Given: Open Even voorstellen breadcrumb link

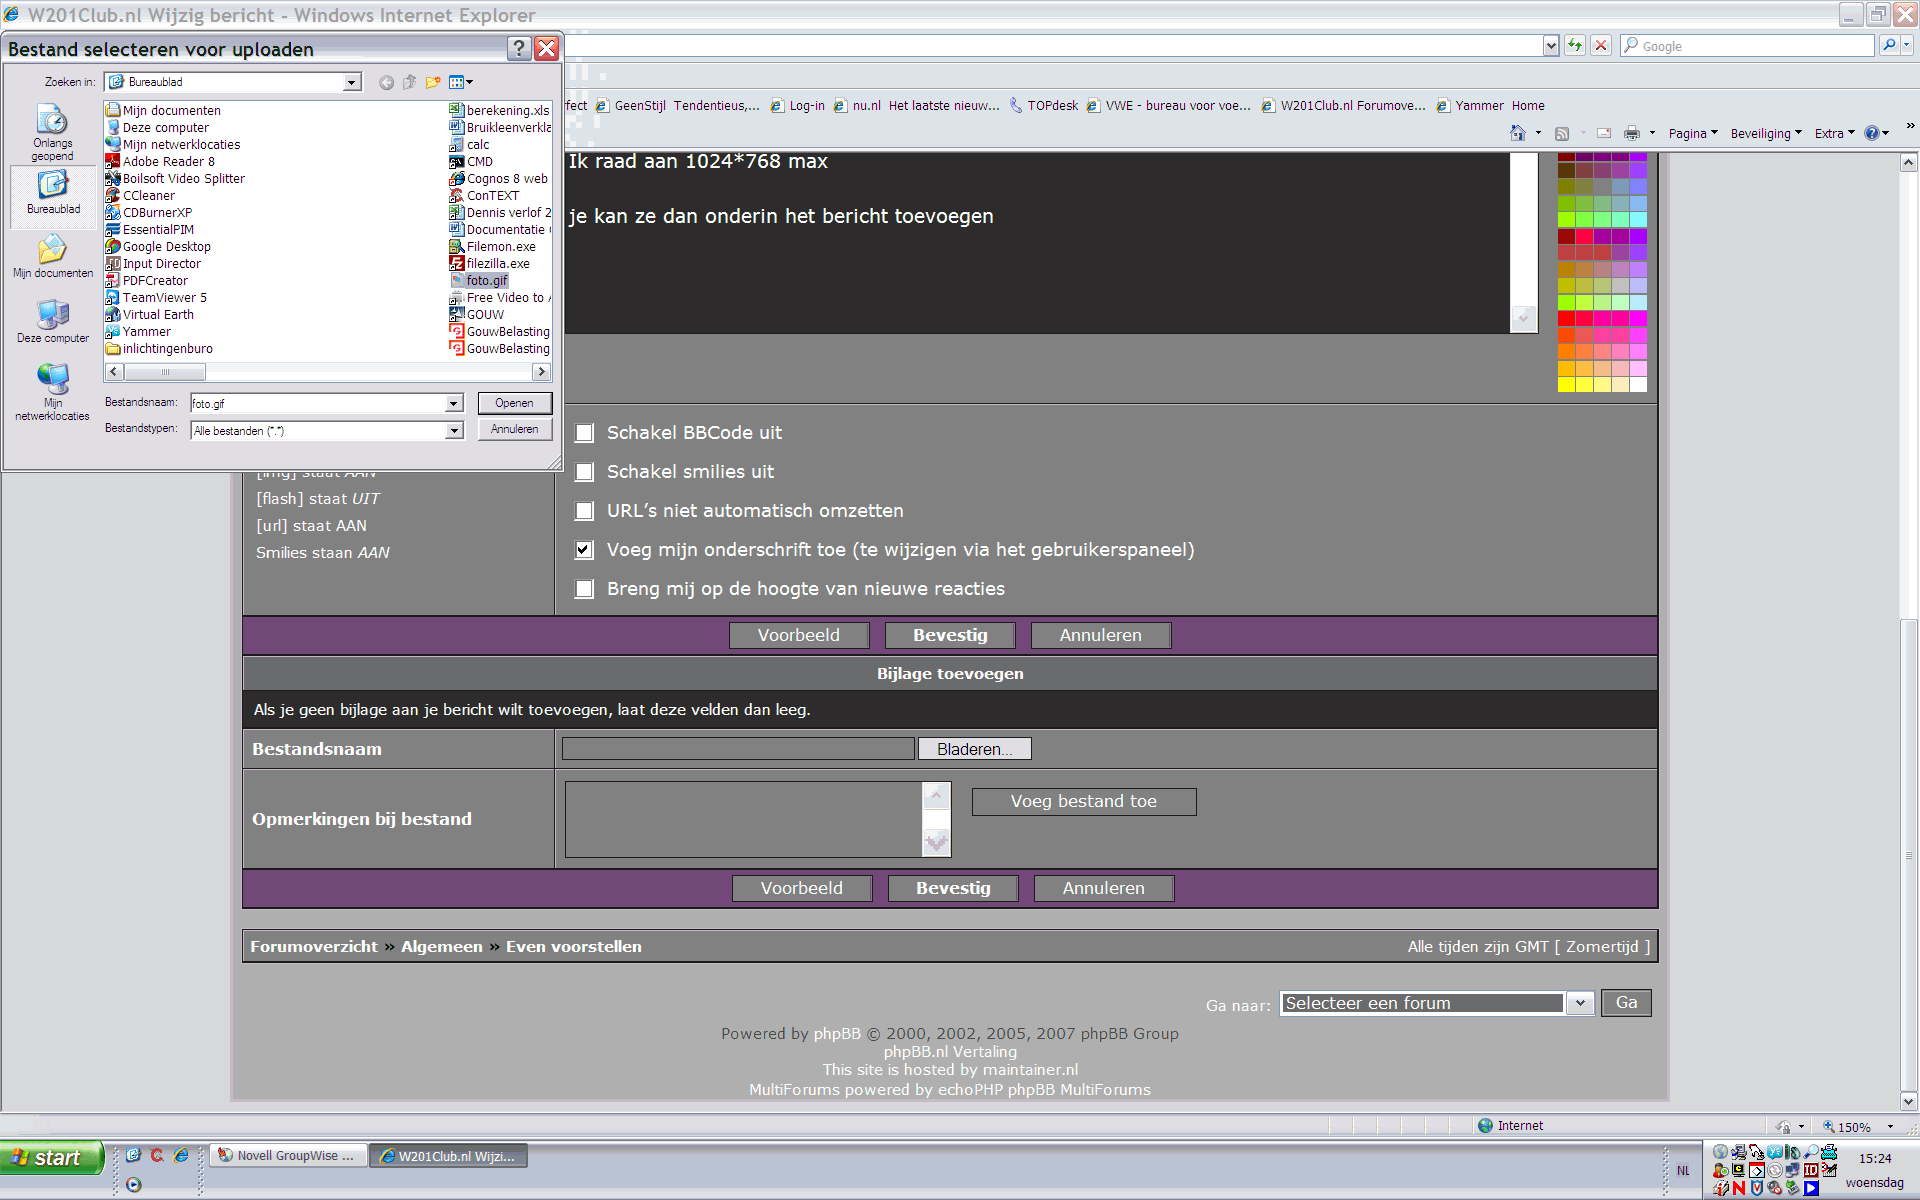Looking at the screenshot, I should (x=573, y=946).
